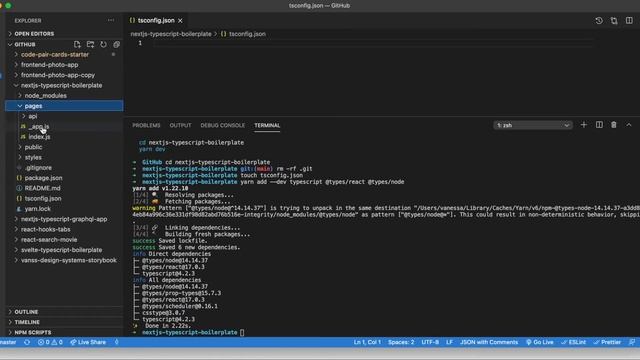Open the README.md file
Screen dimensions: 640x360
point(42,188)
